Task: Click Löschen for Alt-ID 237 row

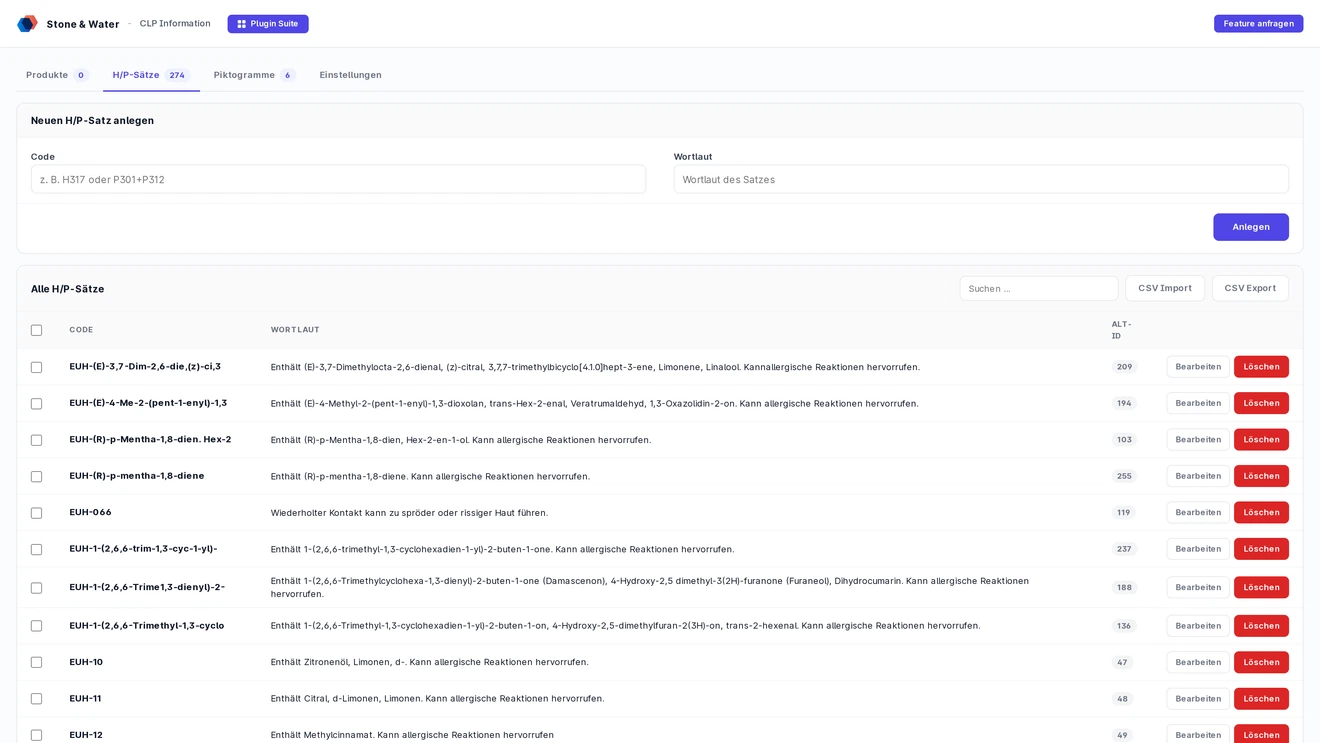Action: coord(1261,549)
